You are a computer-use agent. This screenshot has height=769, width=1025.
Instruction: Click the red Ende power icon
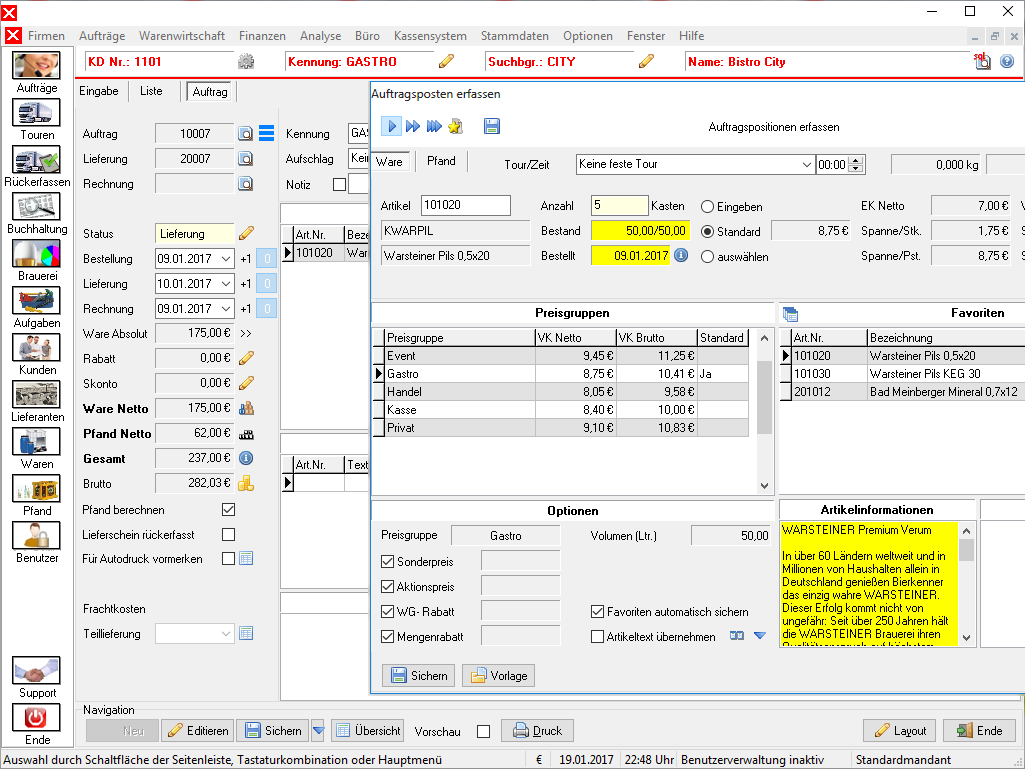[x=37, y=718]
